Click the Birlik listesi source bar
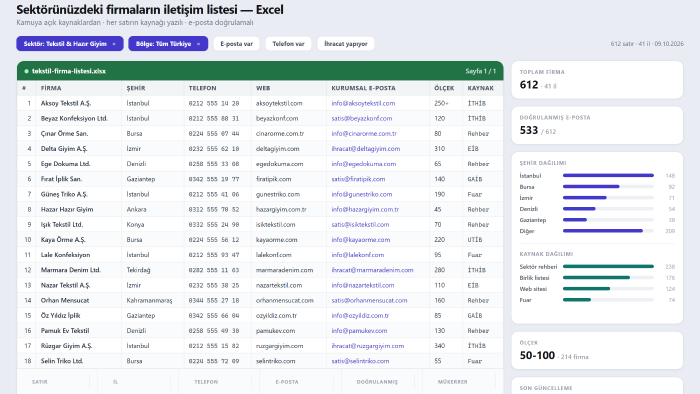 click(596, 278)
